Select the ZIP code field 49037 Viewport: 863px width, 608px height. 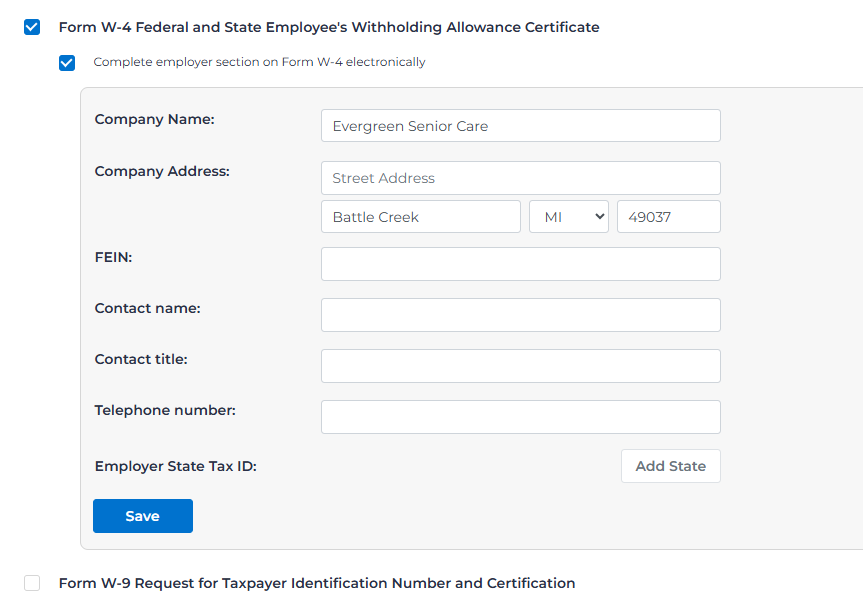point(668,217)
